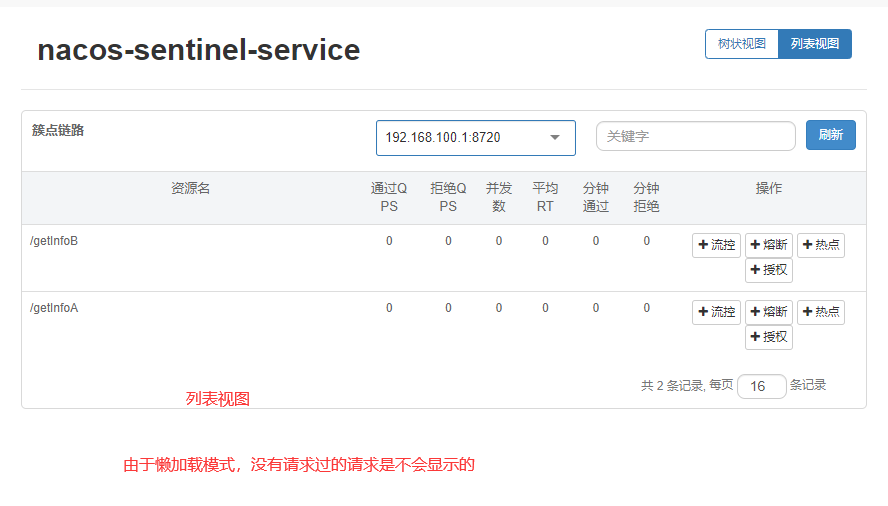This screenshot has height=506, width=888.
Task: Select the /getInfoB resource name
Action: pyautogui.click(x=54, y=241)
